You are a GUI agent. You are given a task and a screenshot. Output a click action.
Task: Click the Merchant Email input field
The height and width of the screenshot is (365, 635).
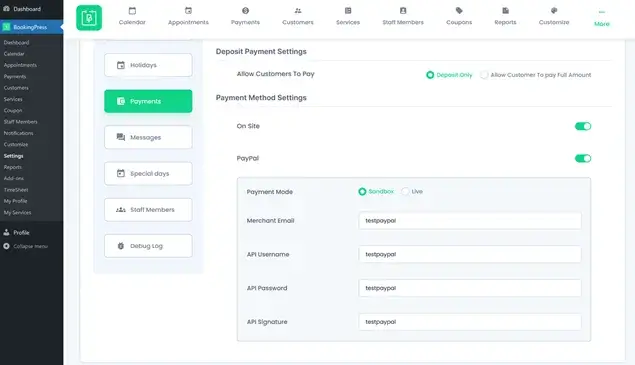[x=470, y=221]
